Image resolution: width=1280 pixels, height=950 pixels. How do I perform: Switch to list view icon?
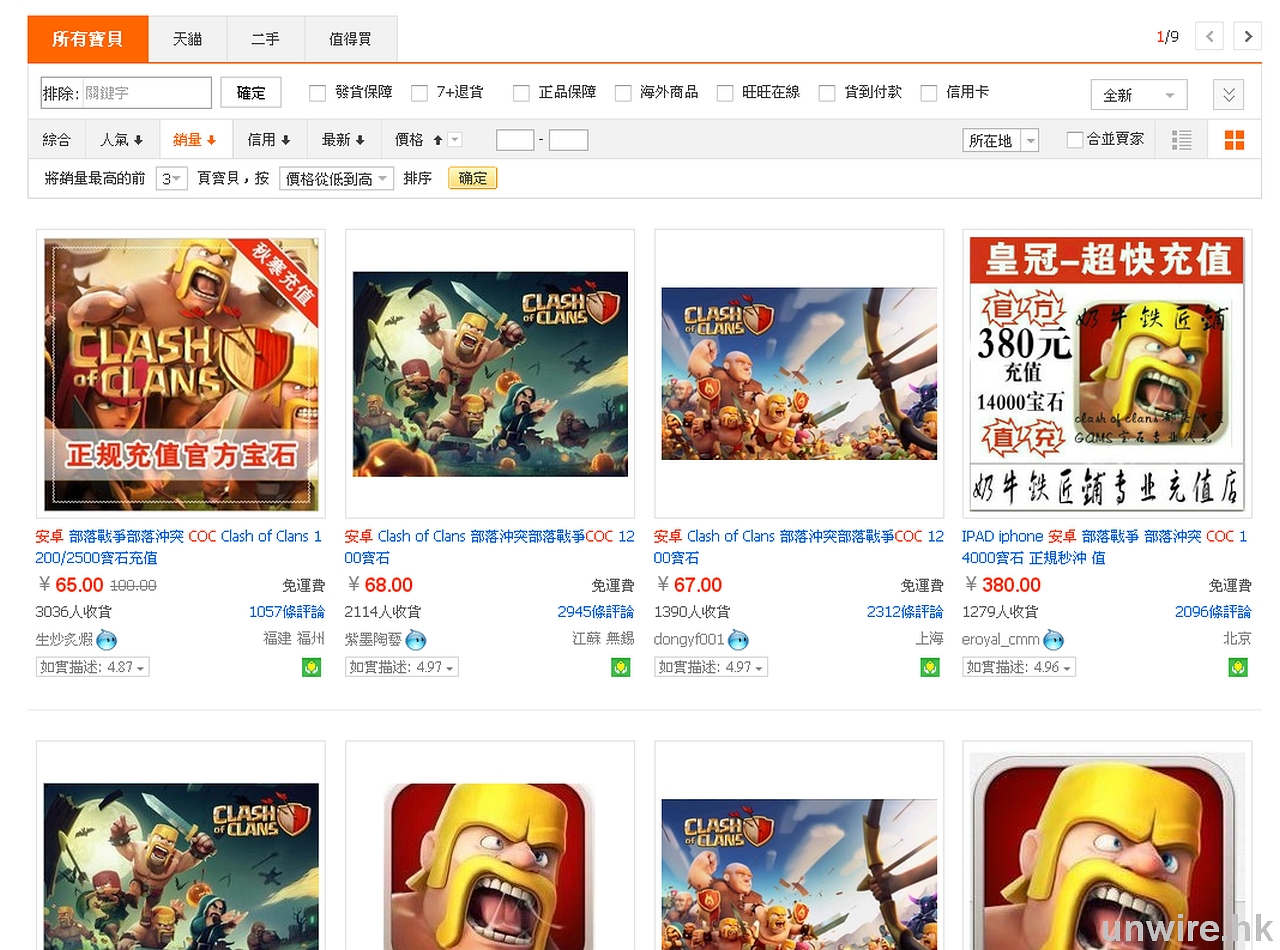click(x=1182, y=140)
